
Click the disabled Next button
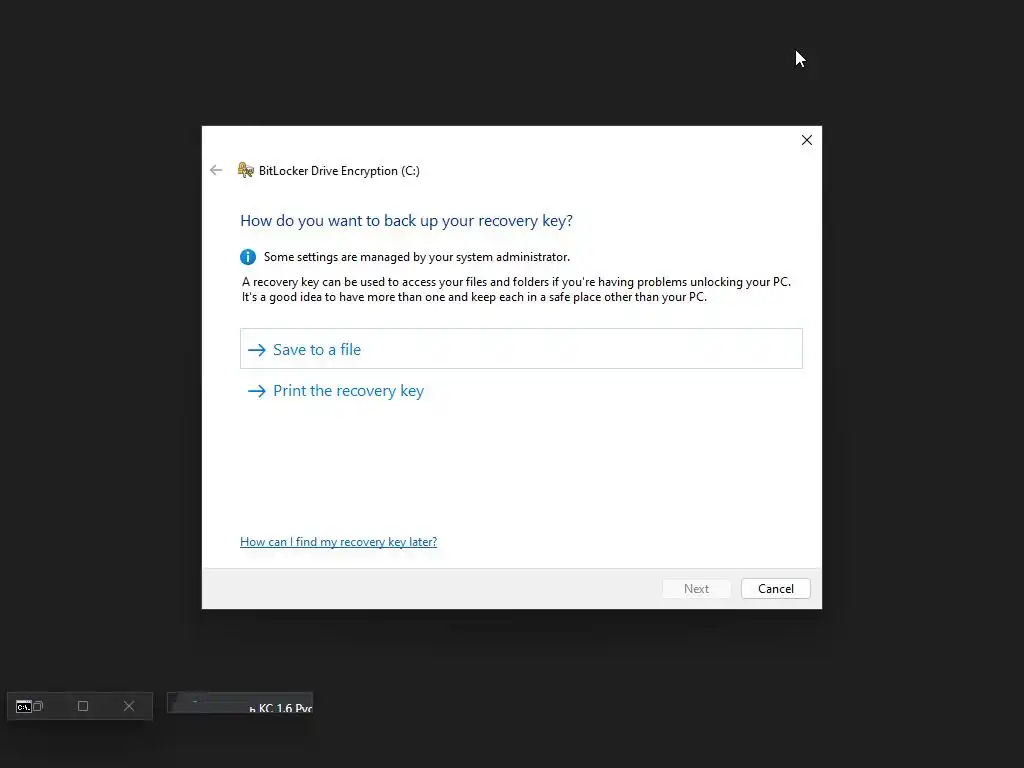click(x=696, y=588)
